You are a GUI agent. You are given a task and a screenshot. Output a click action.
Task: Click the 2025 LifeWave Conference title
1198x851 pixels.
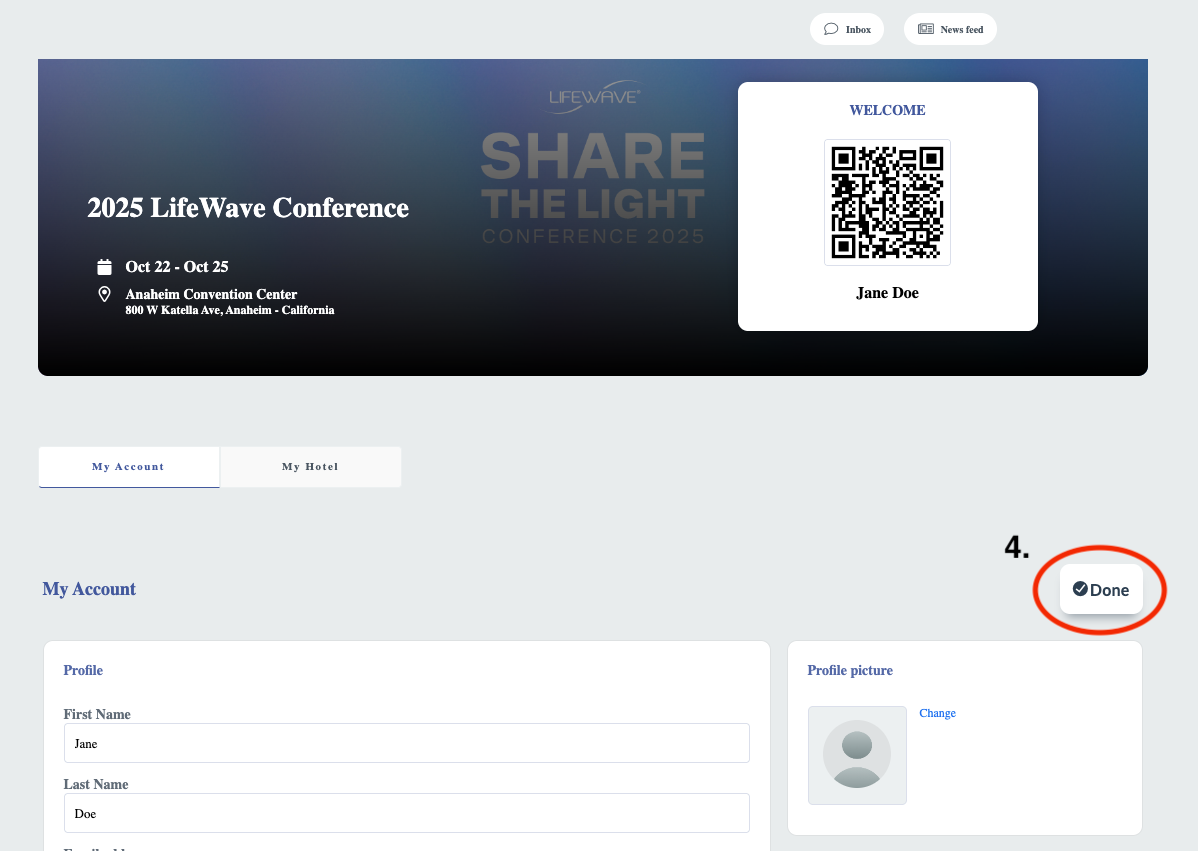248,208
